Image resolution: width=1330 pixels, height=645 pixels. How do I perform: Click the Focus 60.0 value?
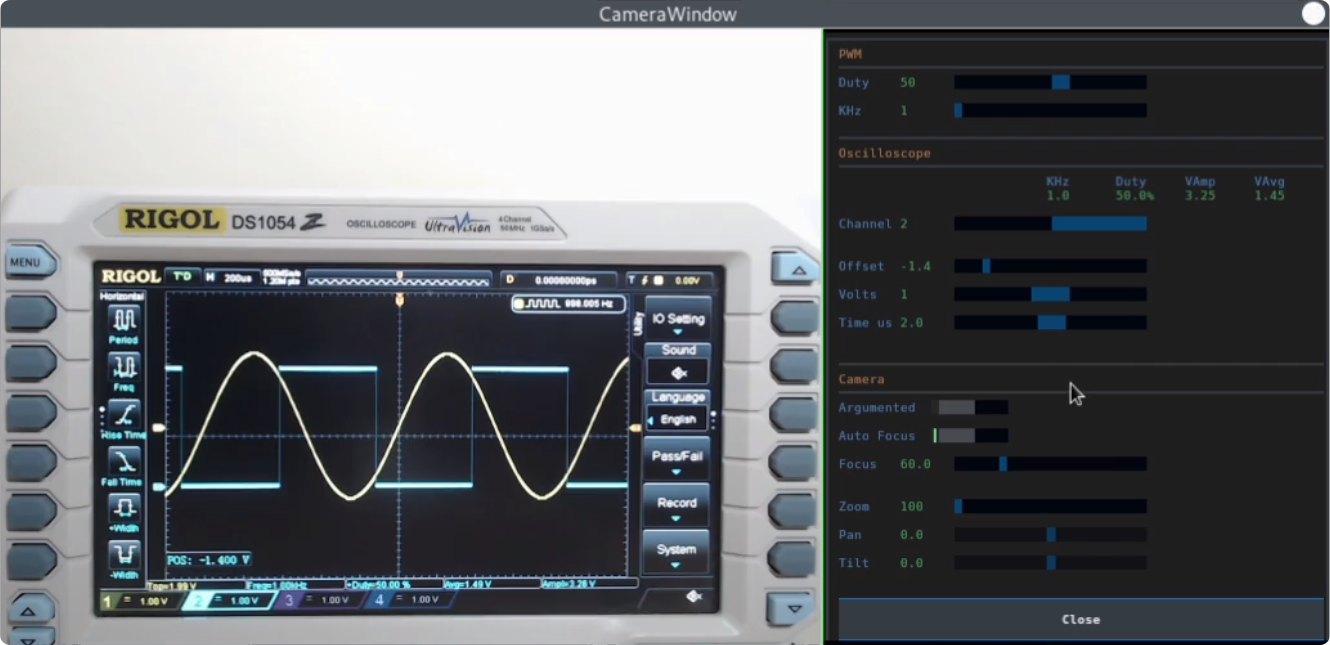click(x=915, y=464)
